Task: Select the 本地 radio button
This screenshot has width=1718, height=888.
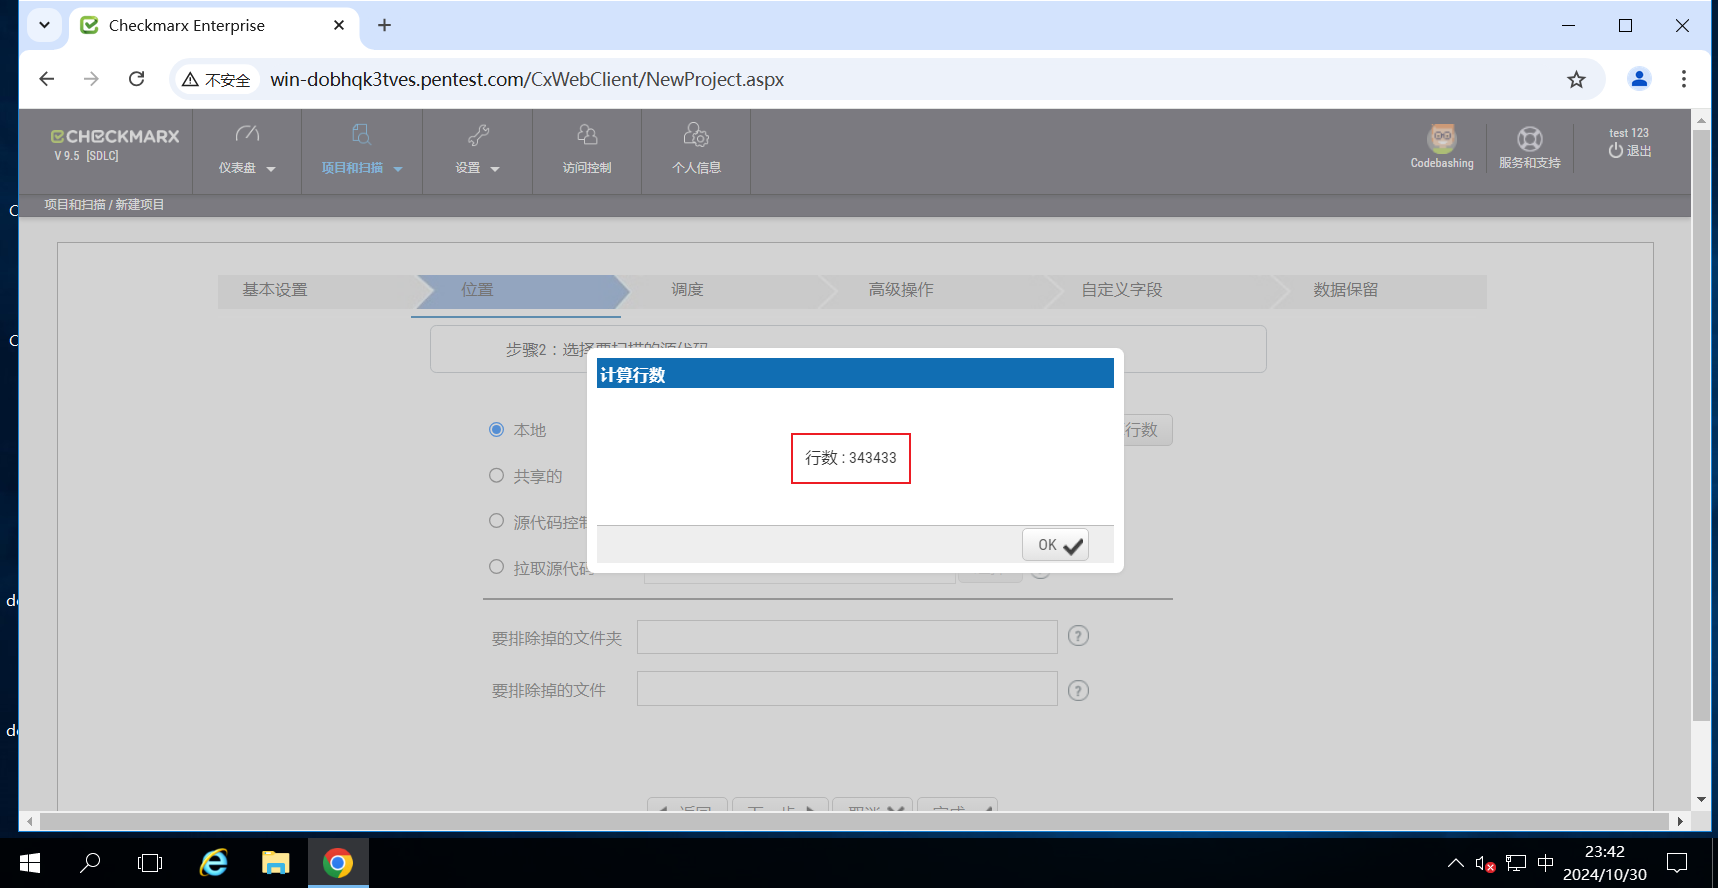Action: tap(496, 430)
